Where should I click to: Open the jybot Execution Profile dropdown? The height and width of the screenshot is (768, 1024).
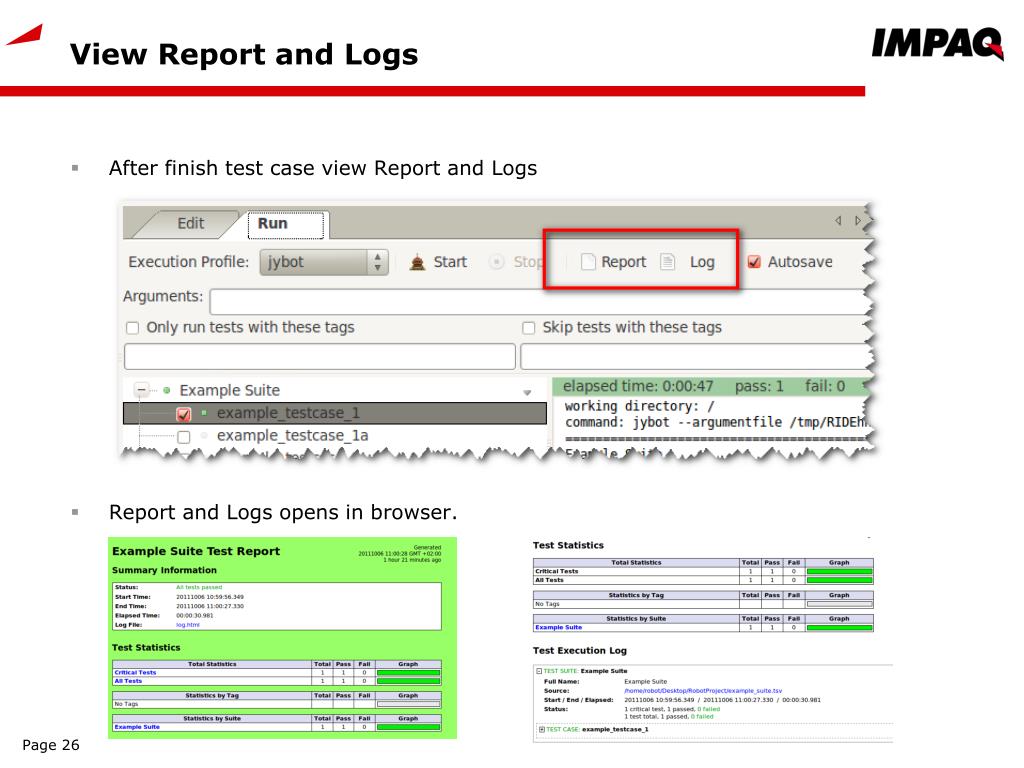click(x=324, y=263)
